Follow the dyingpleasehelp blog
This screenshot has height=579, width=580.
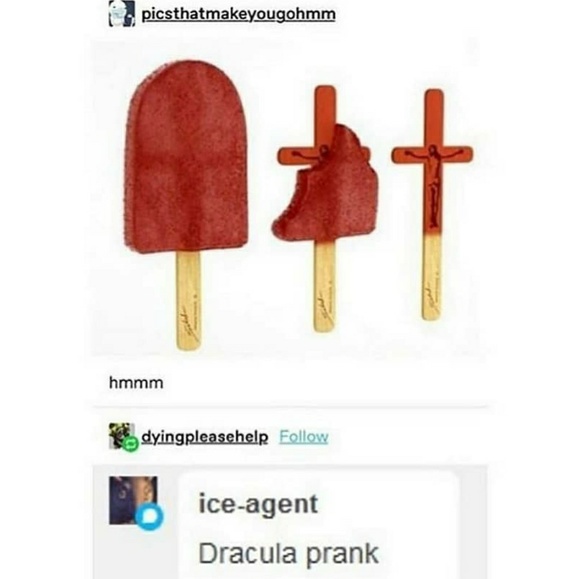pyautogui.click(x=304, y=437)
